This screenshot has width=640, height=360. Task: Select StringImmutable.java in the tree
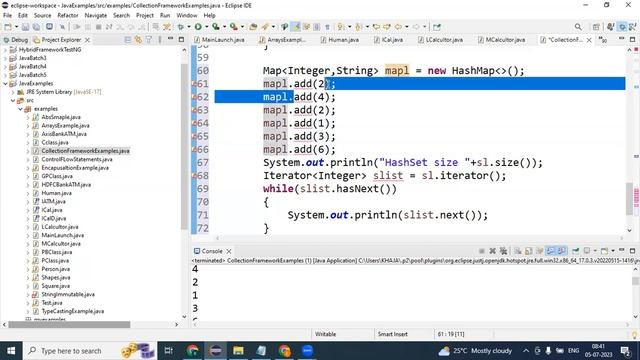tap(68, 294)
